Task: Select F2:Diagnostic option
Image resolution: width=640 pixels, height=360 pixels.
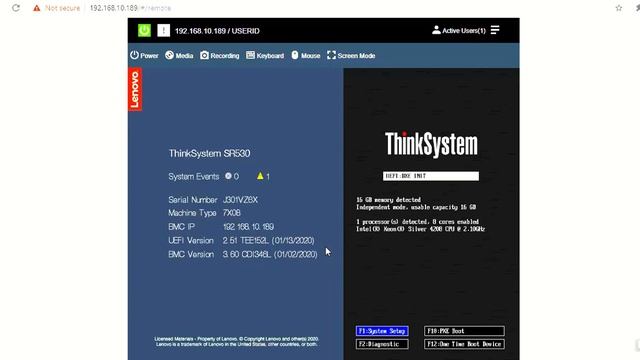Action: [x=382, y=344]
